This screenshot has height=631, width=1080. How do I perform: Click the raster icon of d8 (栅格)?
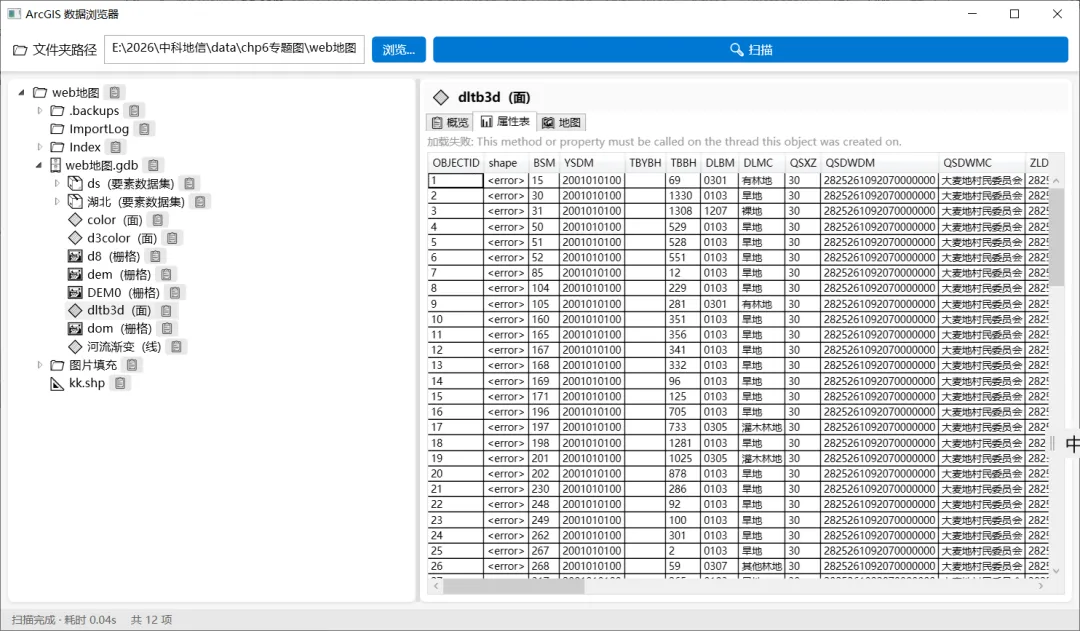click(x=75, y=256)
